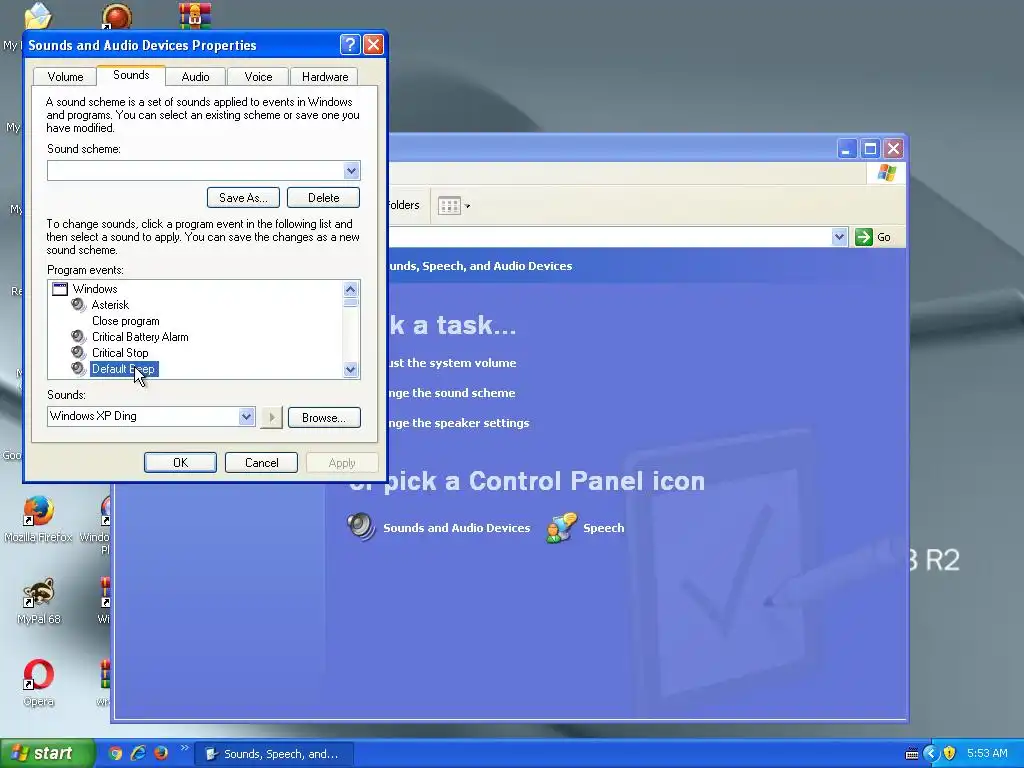Open Sounds and Audio Devices Control Panel icon

tap(361, 527)
